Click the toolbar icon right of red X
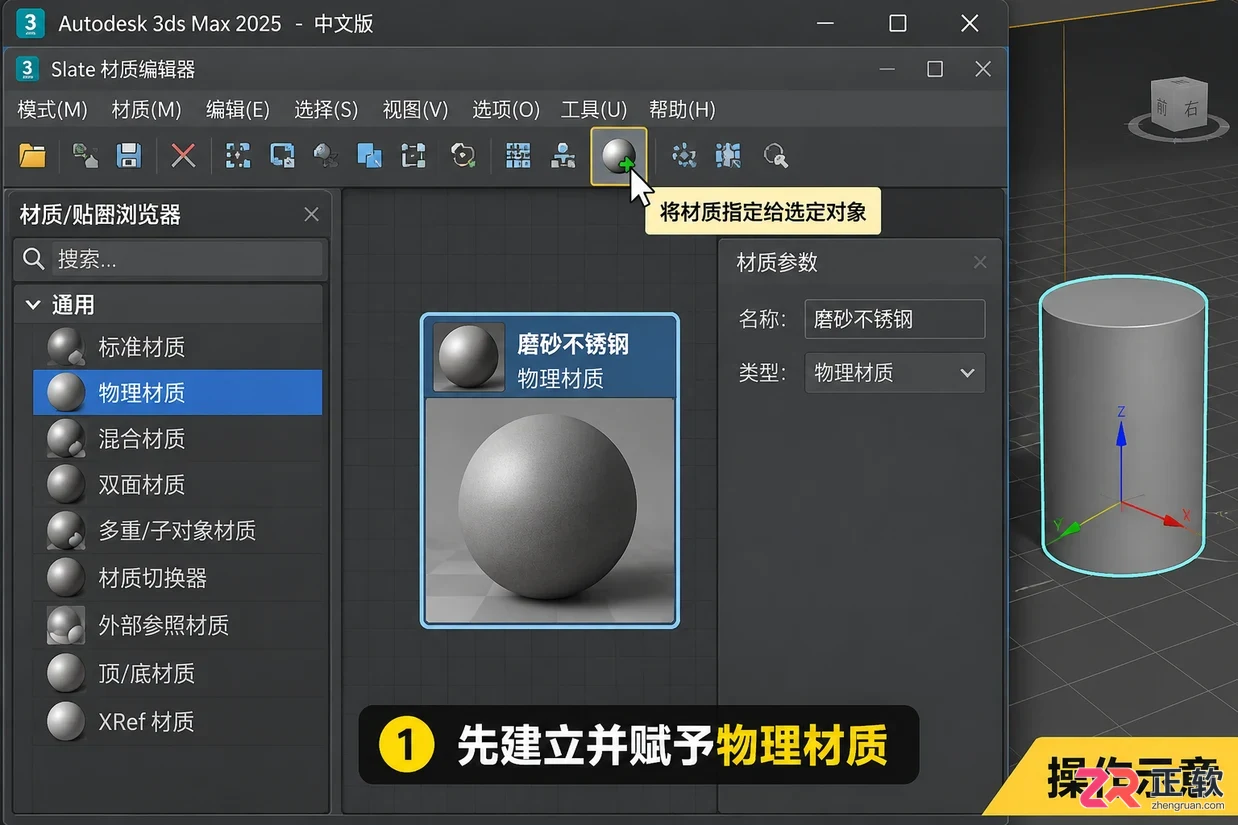 pyautogui.click(x=238, y=155)
